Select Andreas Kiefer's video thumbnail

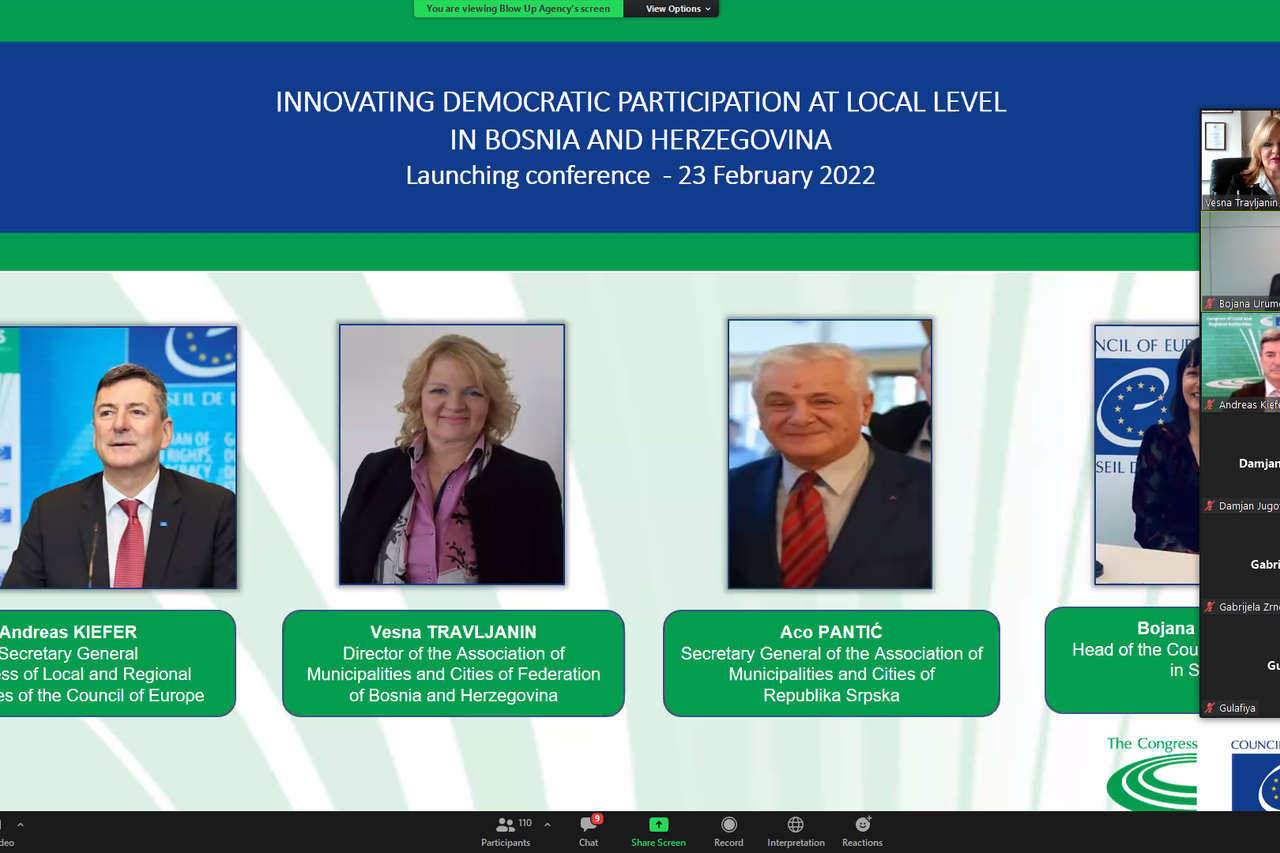click(1241, 360)
